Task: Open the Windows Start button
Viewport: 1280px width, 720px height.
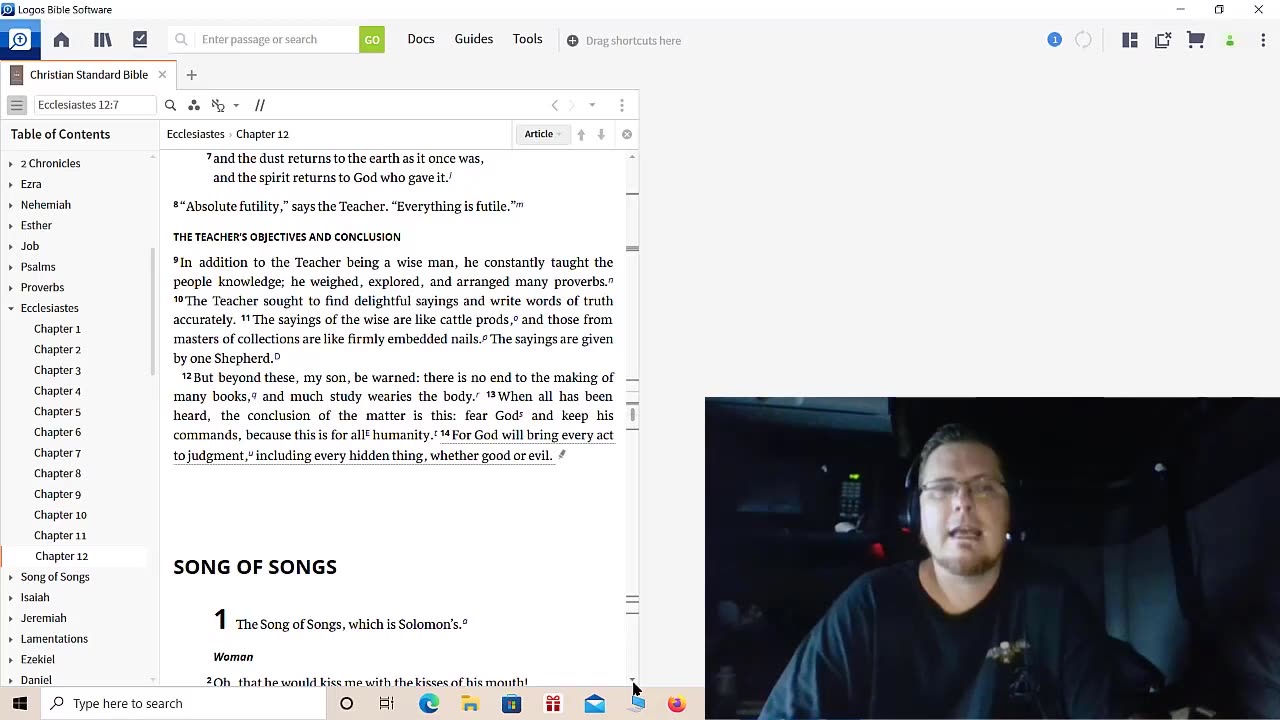Action: point(20,704)
